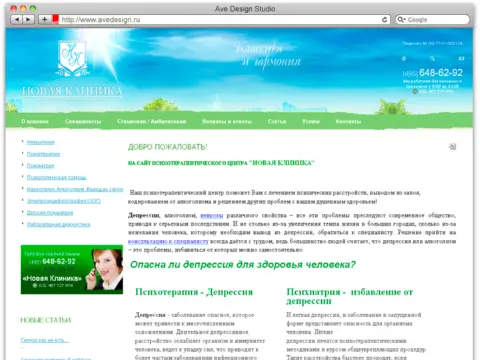Open the first article link under НОВЫЕ СТАТЬИ
The width and height of the screenshot is (480, 360).
tap(45, 340)
